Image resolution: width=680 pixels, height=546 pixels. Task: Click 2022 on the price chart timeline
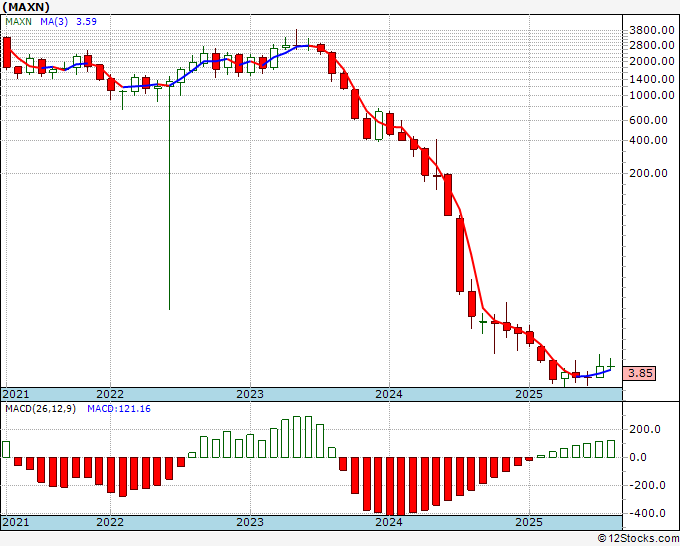tap(110, 394)
